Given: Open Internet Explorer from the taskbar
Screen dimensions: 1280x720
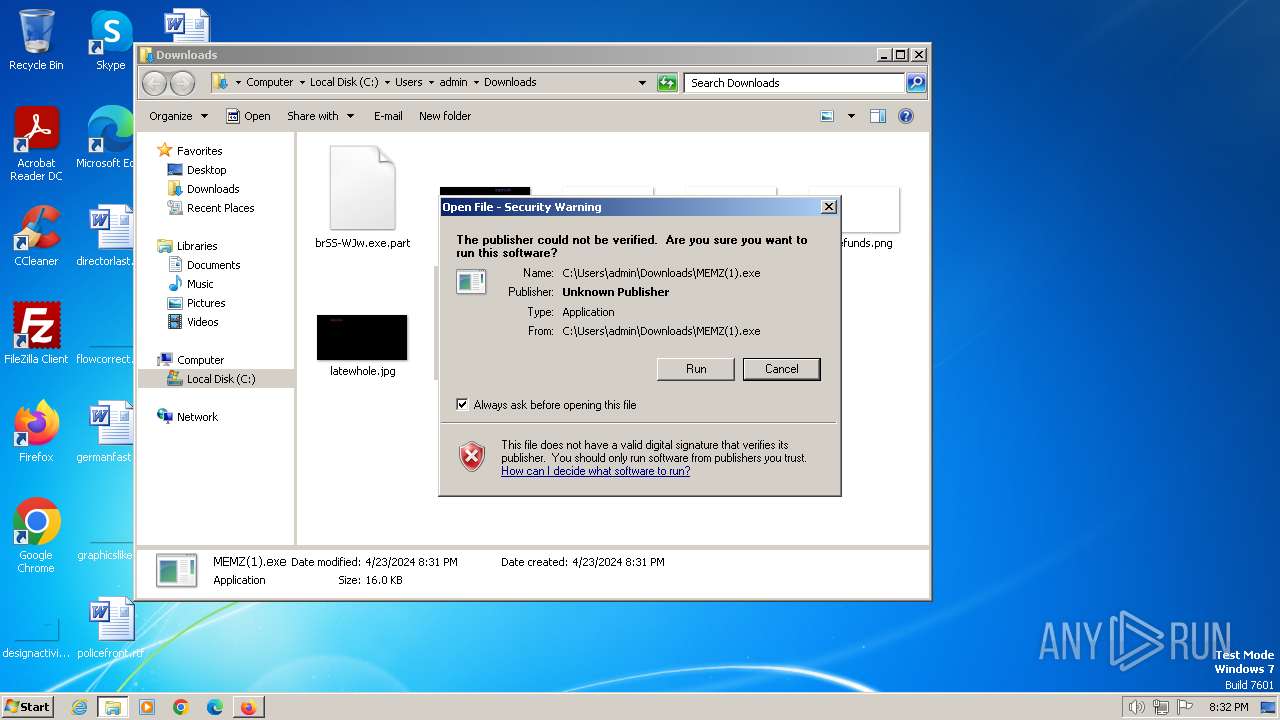Looking at the screenshot, I should pyautogui.click(x=79, y=707).
